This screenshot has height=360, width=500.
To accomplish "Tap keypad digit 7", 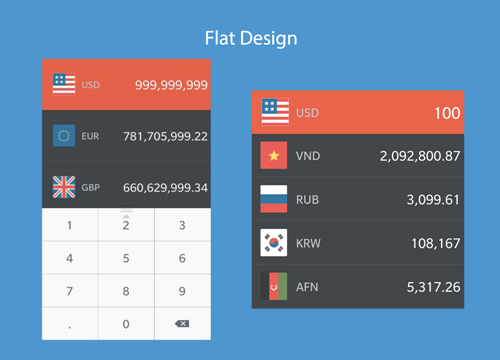I will pyautogui.click(x=70, y=291).
